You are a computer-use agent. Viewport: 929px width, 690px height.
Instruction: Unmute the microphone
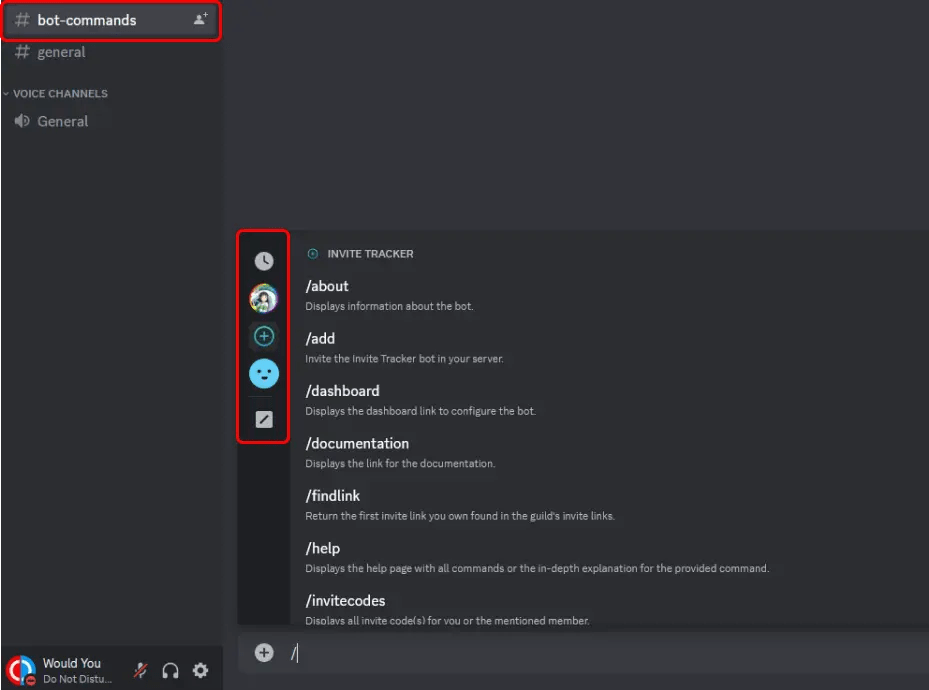[x=140, y=670]
